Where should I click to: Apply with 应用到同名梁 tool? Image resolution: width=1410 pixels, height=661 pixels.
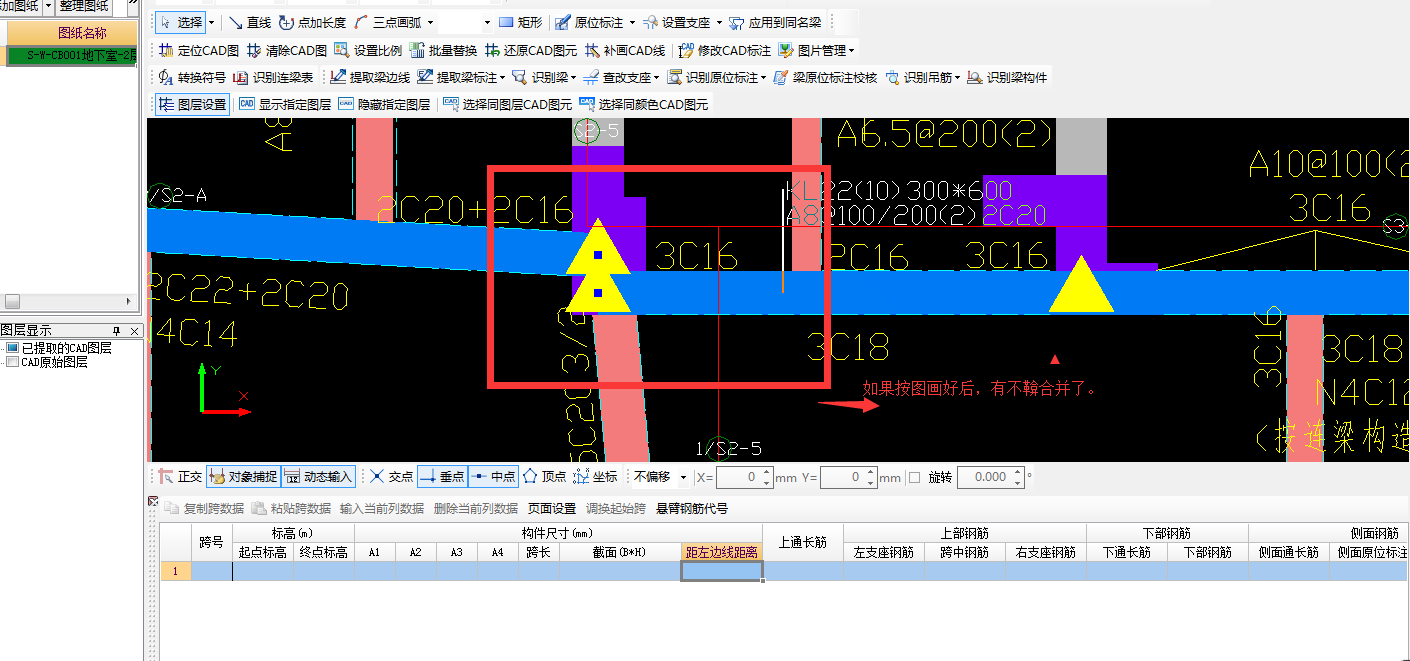pos(775,22)
